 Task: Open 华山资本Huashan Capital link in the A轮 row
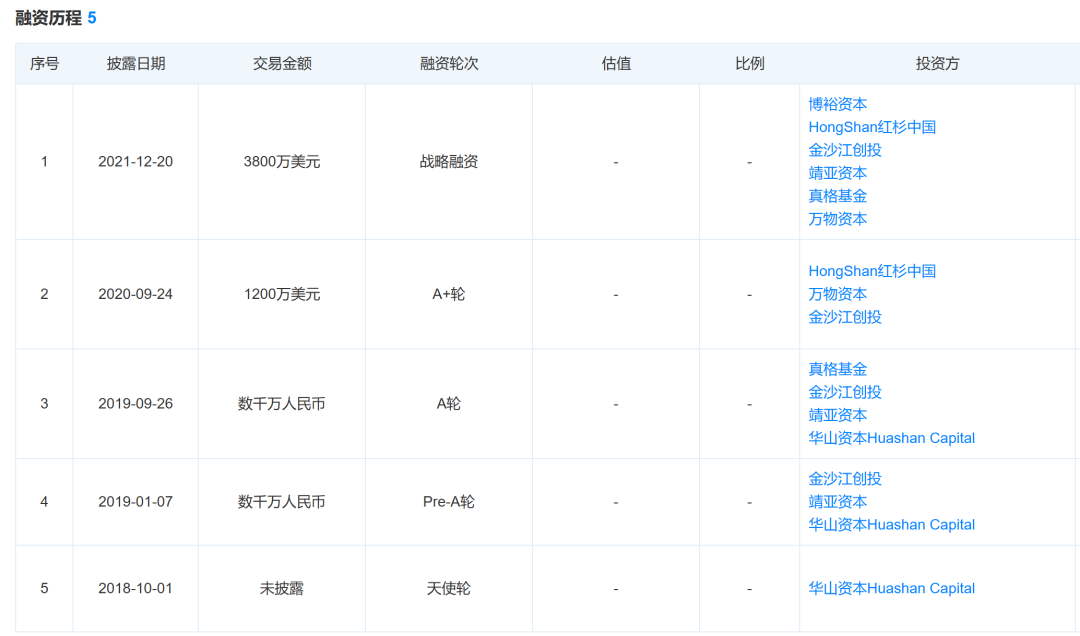coord(891,438)
